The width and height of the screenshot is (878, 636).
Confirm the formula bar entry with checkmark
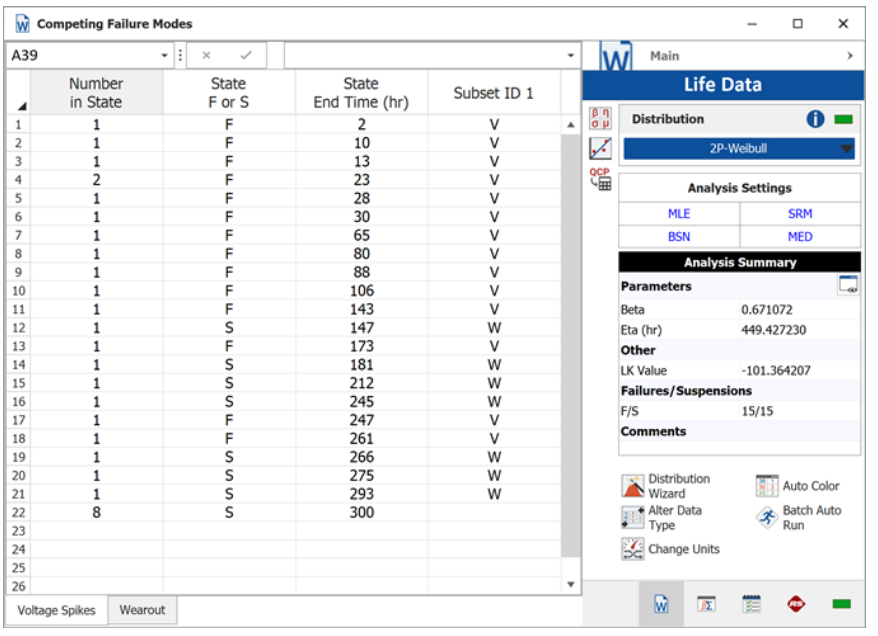point(246,55)
